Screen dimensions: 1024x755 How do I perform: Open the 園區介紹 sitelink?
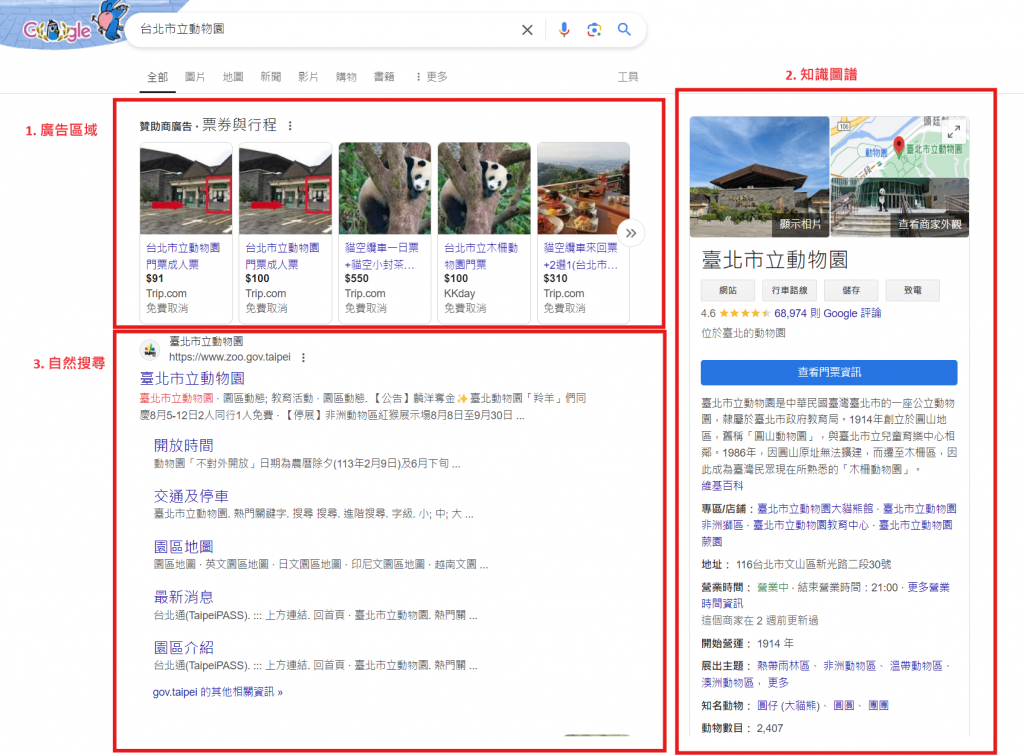[x=184, y=647]
